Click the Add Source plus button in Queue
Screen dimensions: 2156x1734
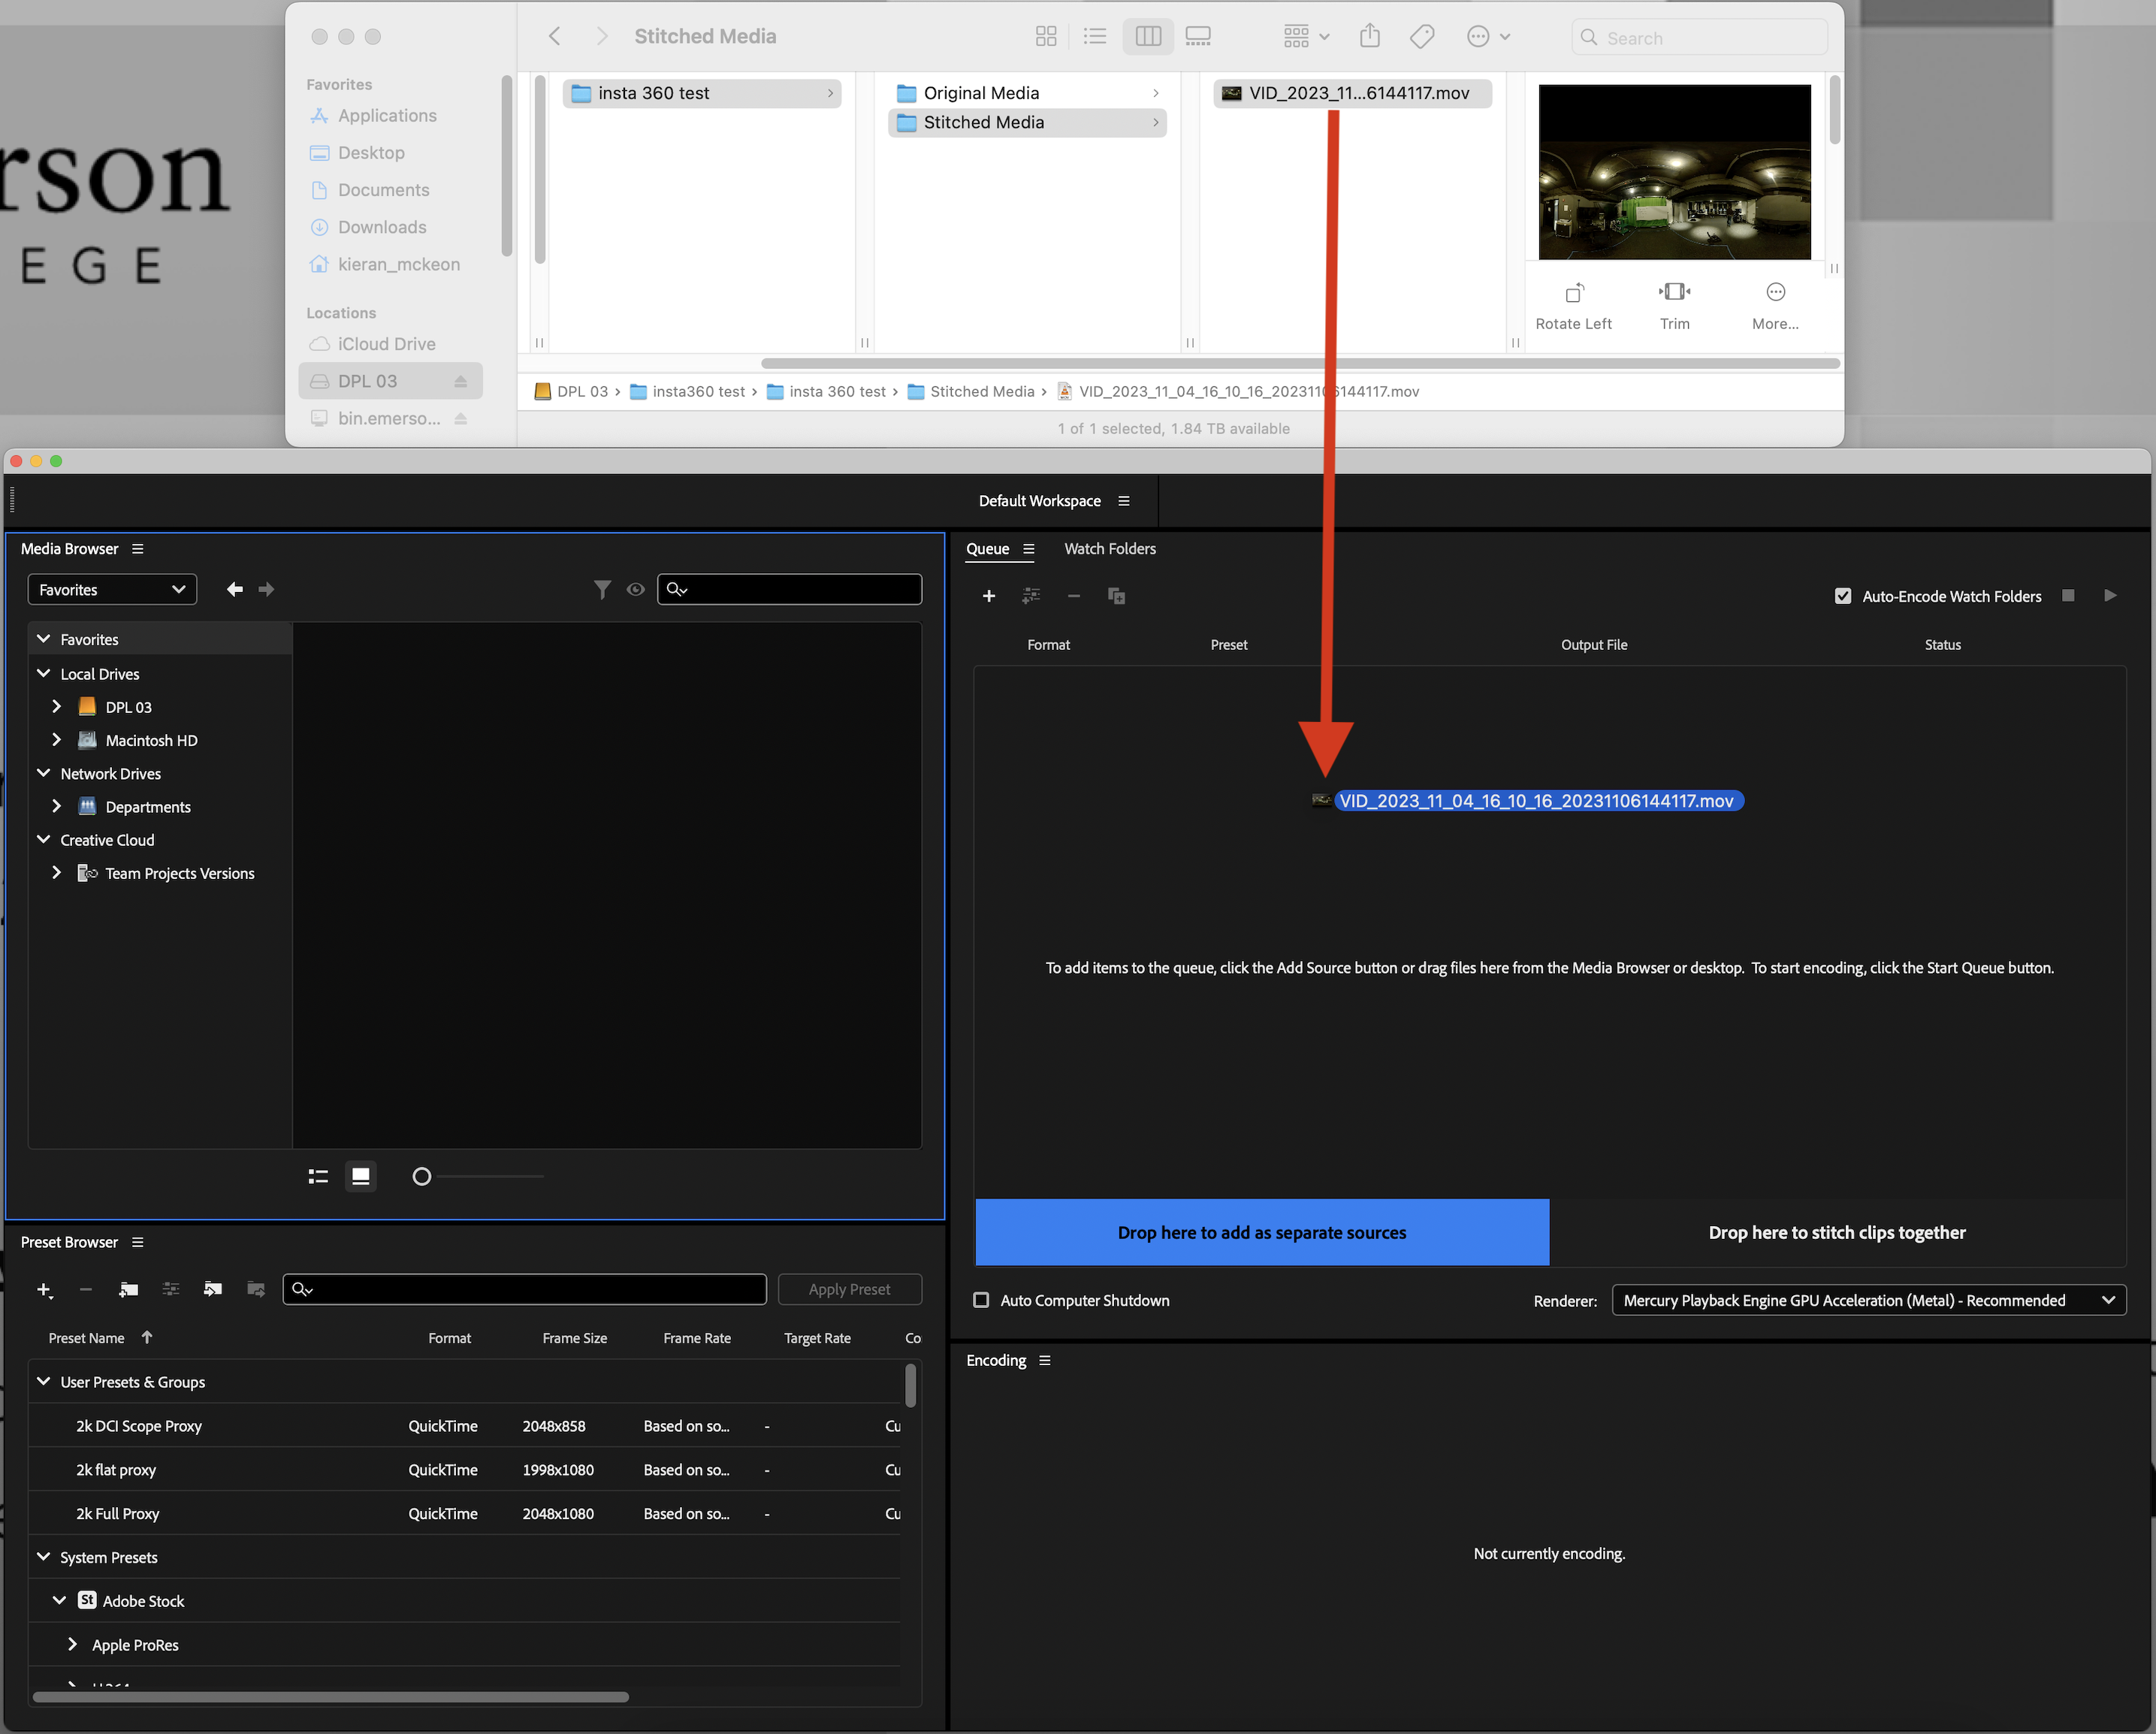989,596
